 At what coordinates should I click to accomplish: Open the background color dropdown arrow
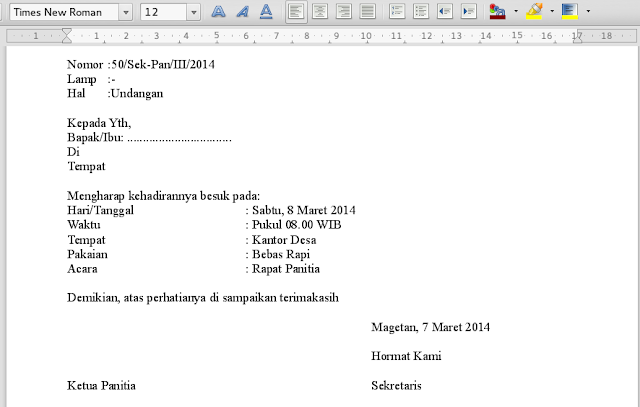[x=588, y=11]
